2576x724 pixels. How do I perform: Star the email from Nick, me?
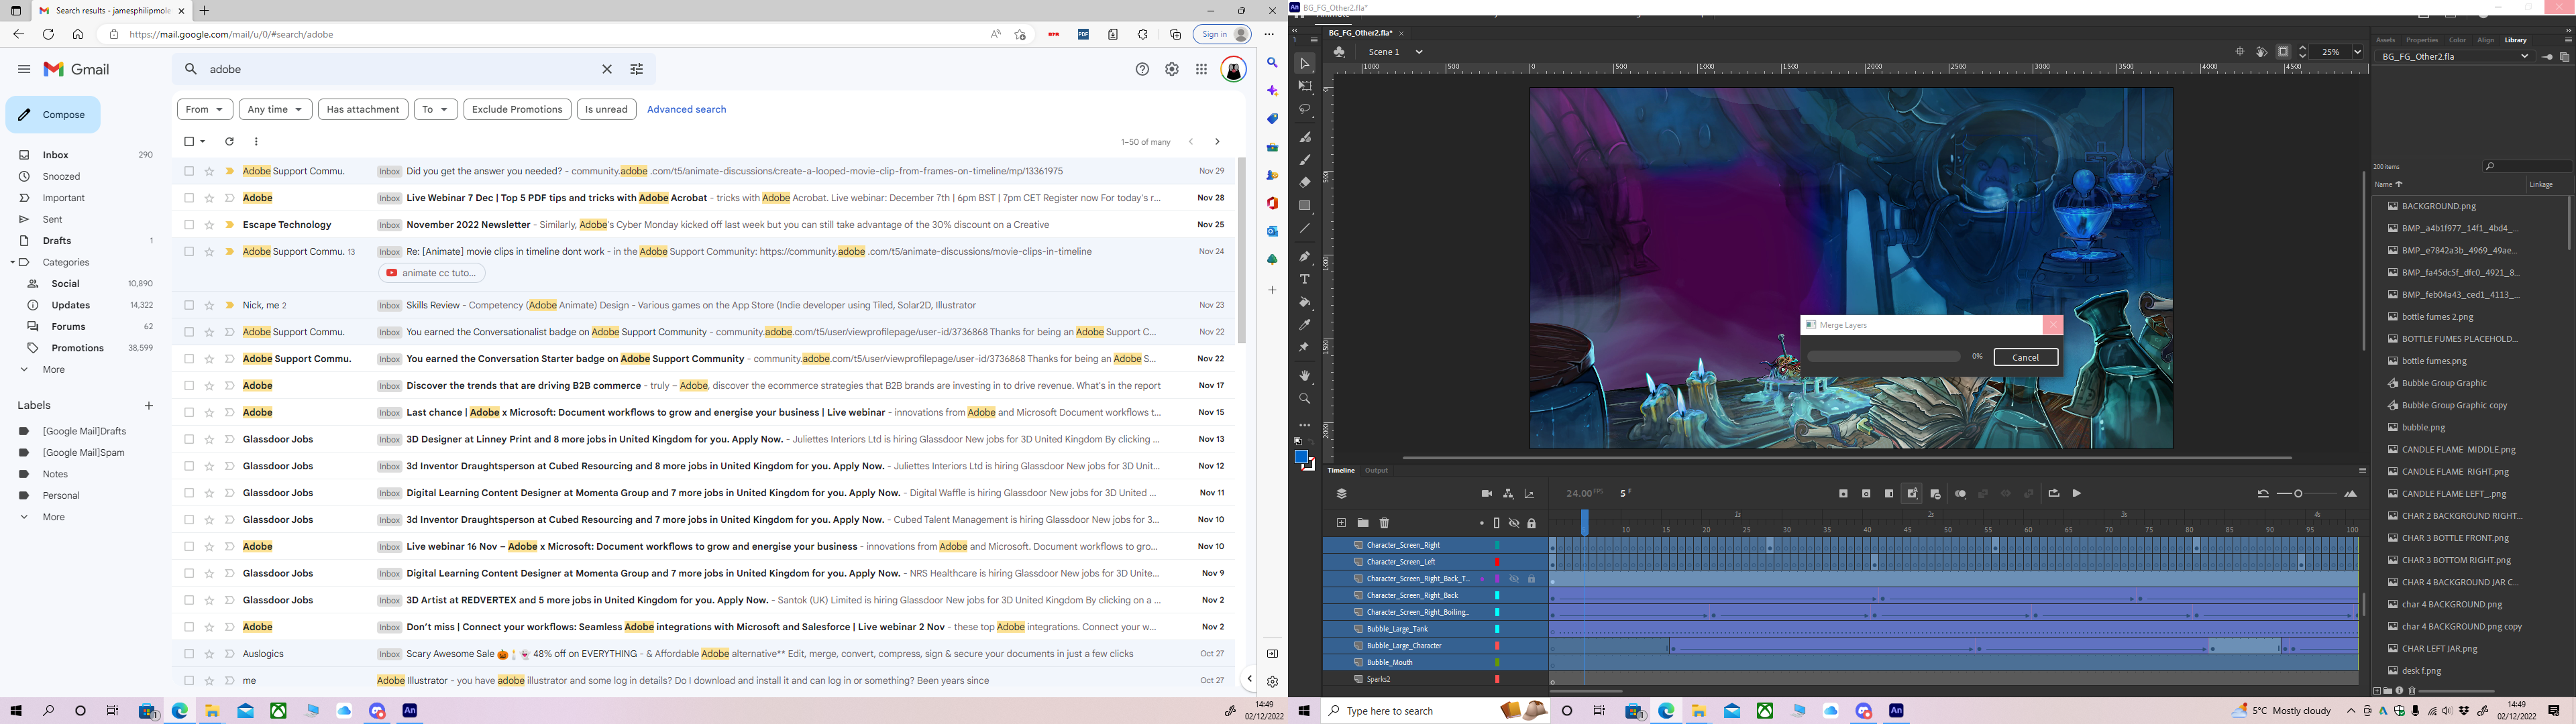coord(208,305)
